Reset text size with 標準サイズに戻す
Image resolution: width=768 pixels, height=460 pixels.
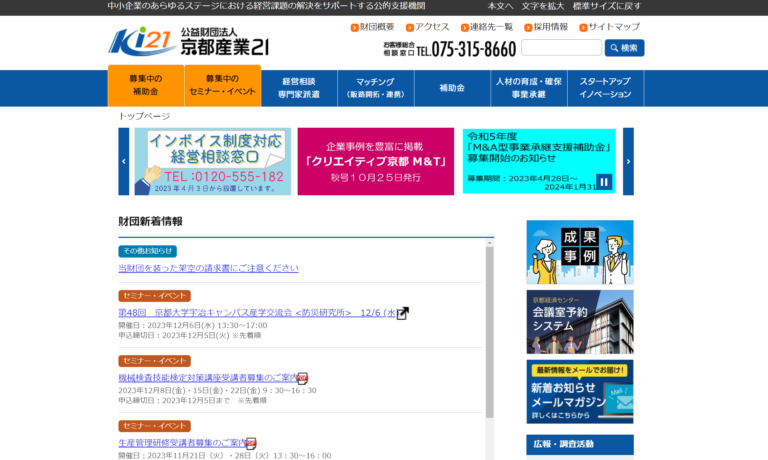(607, 6)
